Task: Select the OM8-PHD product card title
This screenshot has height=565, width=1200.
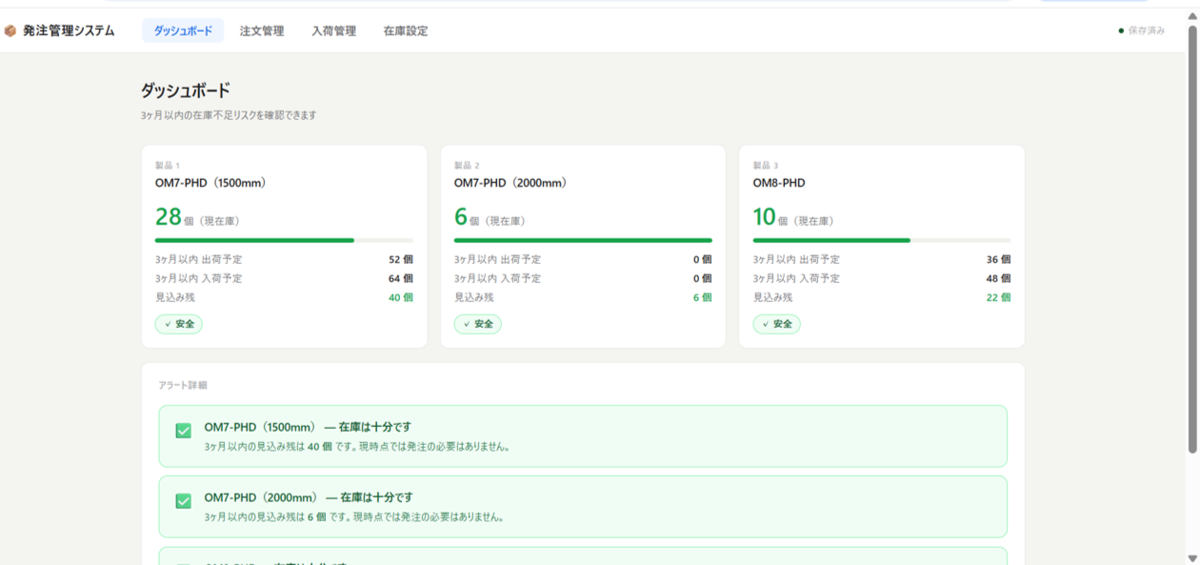Action: pyautogui.click(x=779, y=183)
